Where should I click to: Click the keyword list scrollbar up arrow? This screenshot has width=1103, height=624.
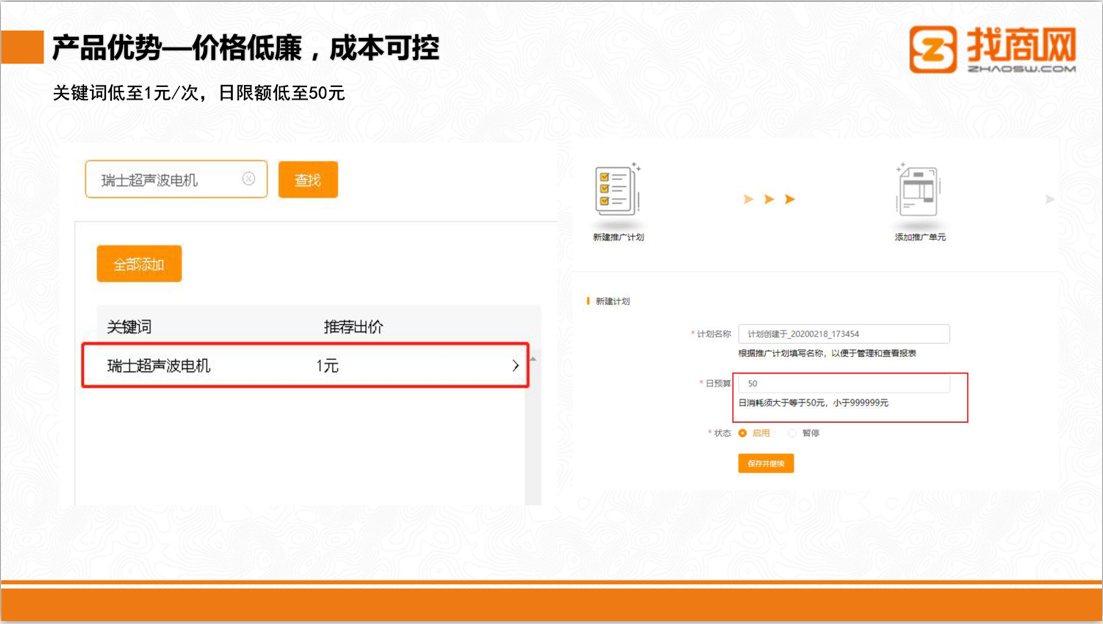(533, 358)
